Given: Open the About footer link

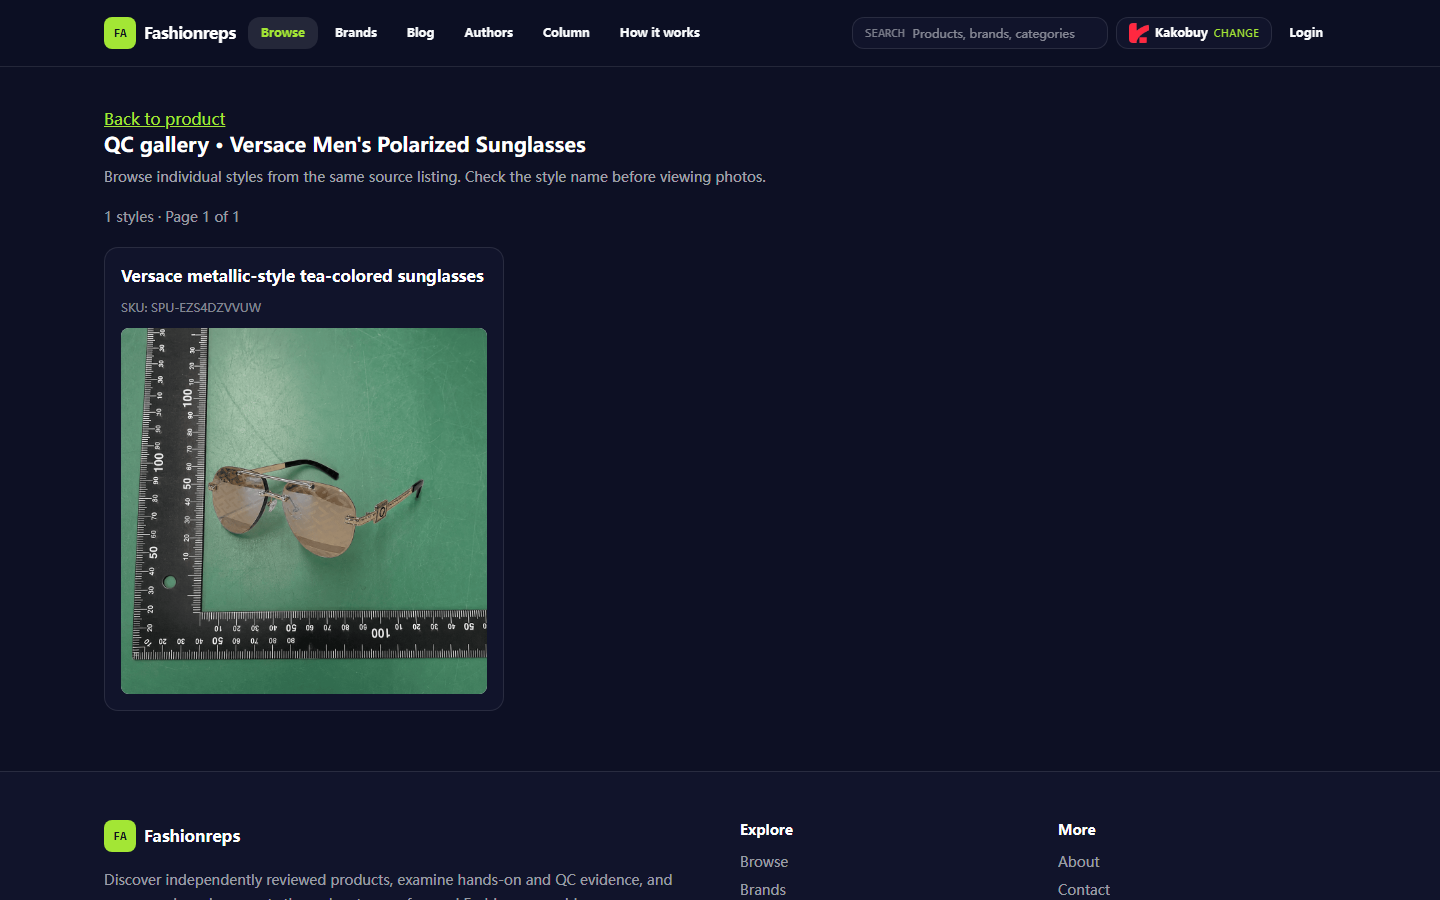Looking at the screenshot, I should 1078,862.
